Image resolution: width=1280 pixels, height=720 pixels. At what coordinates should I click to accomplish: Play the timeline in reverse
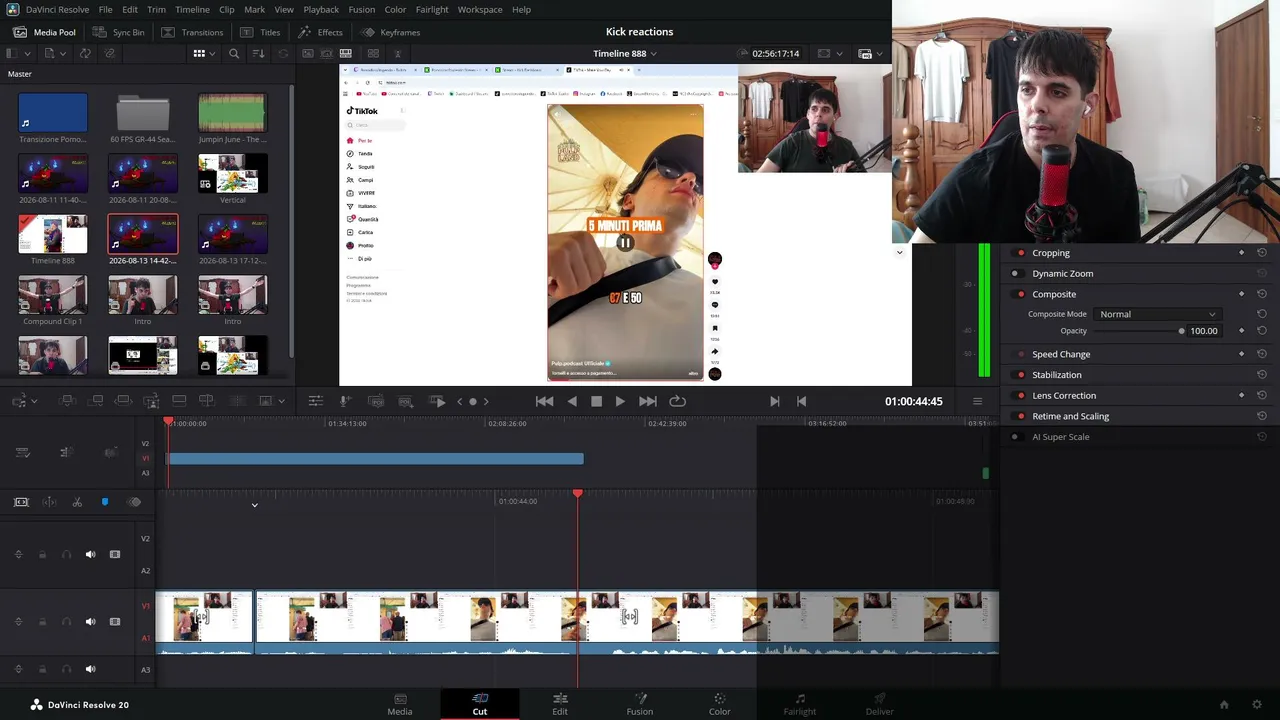click(572, 401)
